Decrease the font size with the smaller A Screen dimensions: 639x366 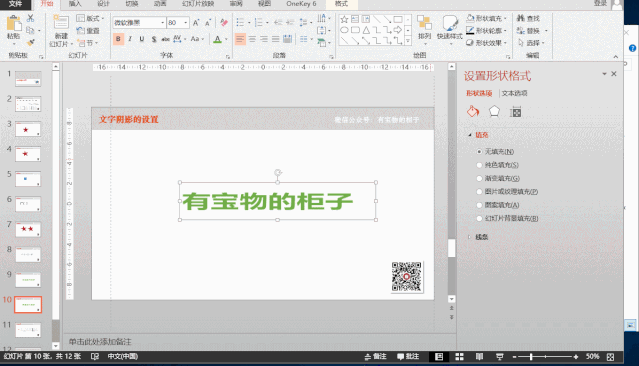pyautogui.click(x=208, y=23)
